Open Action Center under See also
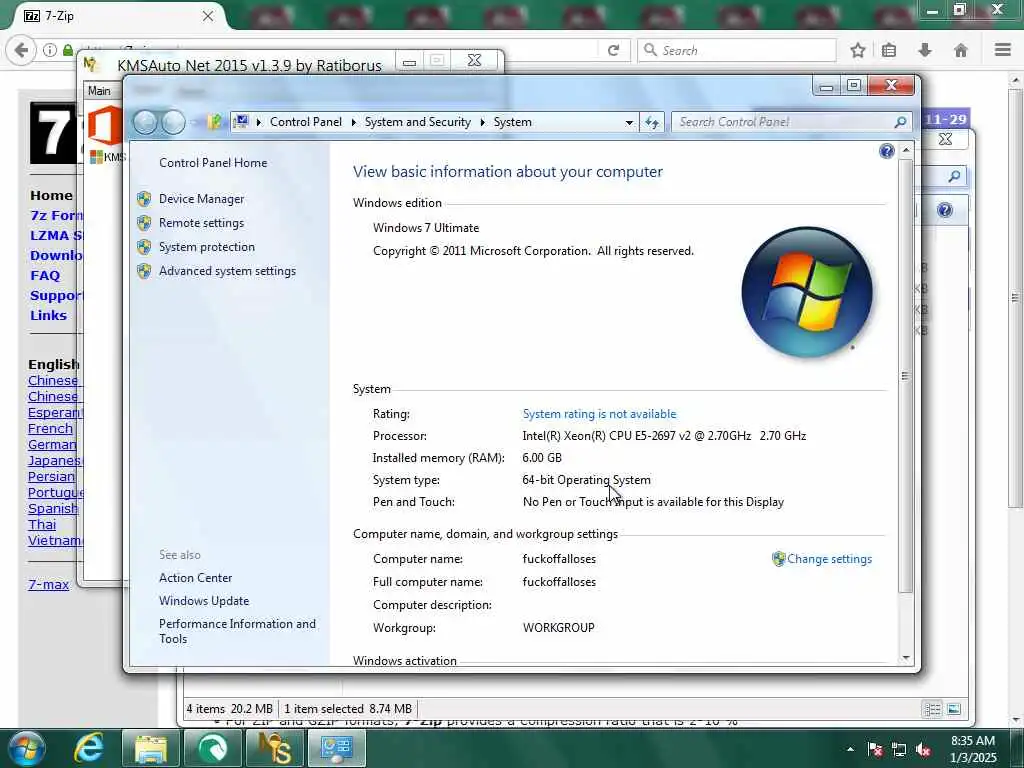The image size is (1024, 768). tap(195, 578)
